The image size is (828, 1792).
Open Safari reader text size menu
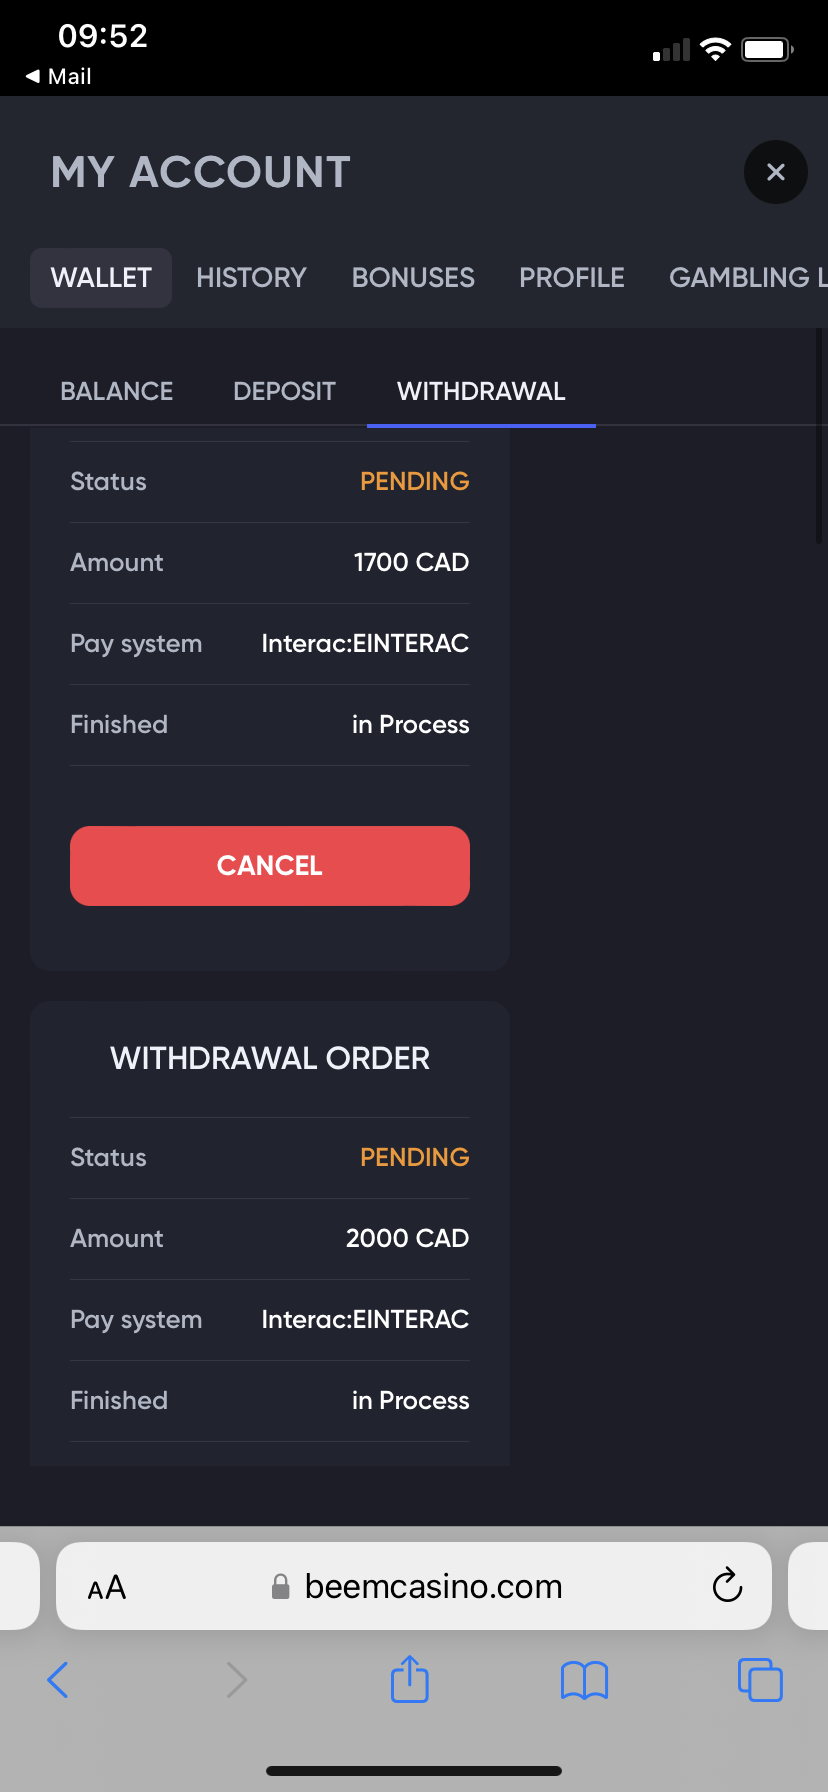[x=107, y=1587]
